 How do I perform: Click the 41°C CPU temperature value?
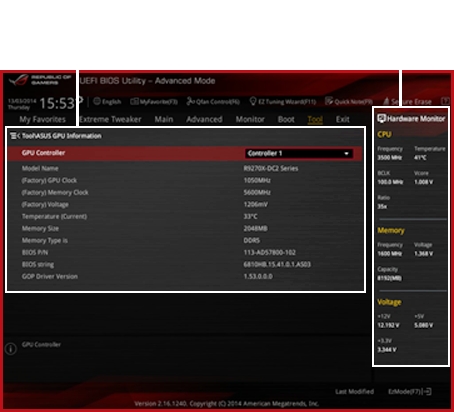click(x=420, y=157)
